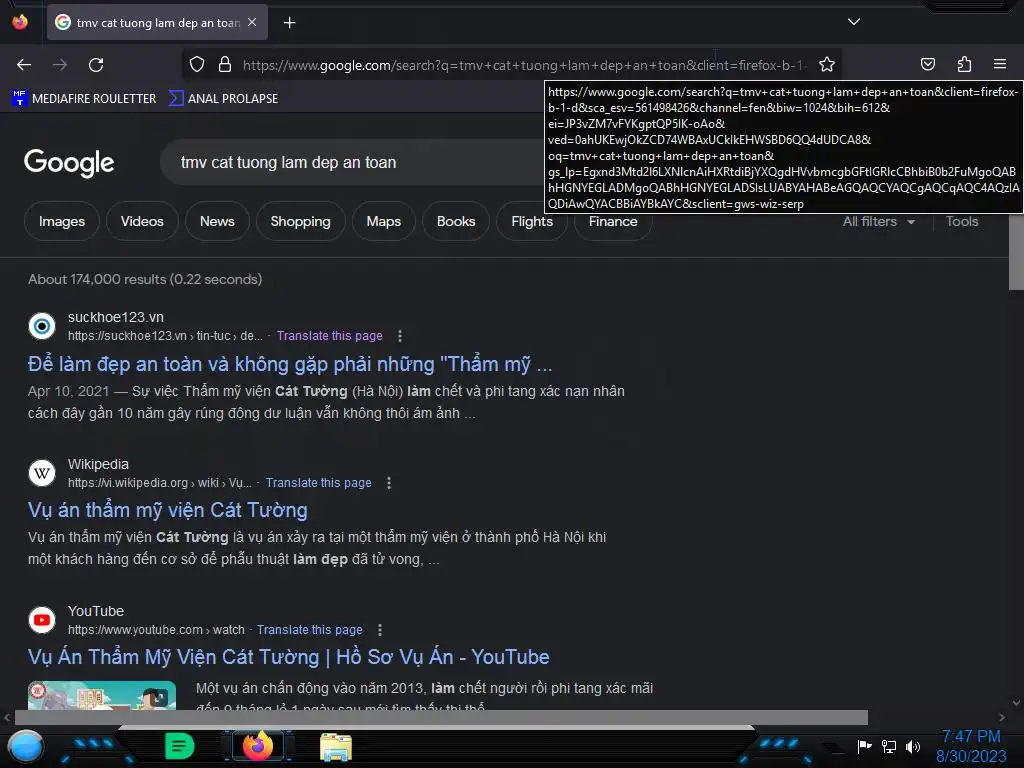Expand the list all tabs chevron

coord(854,22)
